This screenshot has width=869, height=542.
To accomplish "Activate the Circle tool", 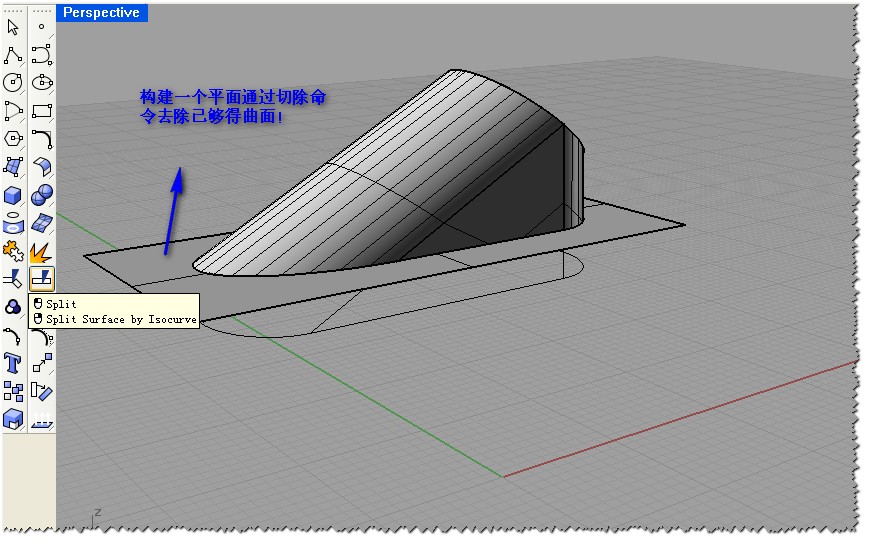I will (x=13, y=83).
